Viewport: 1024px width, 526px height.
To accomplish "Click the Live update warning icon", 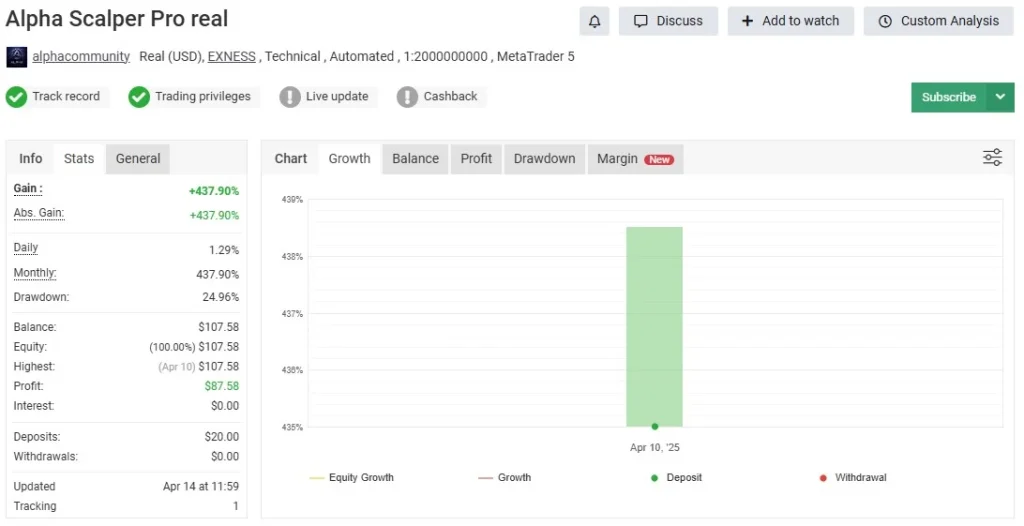I will click(x=290, y=97).
